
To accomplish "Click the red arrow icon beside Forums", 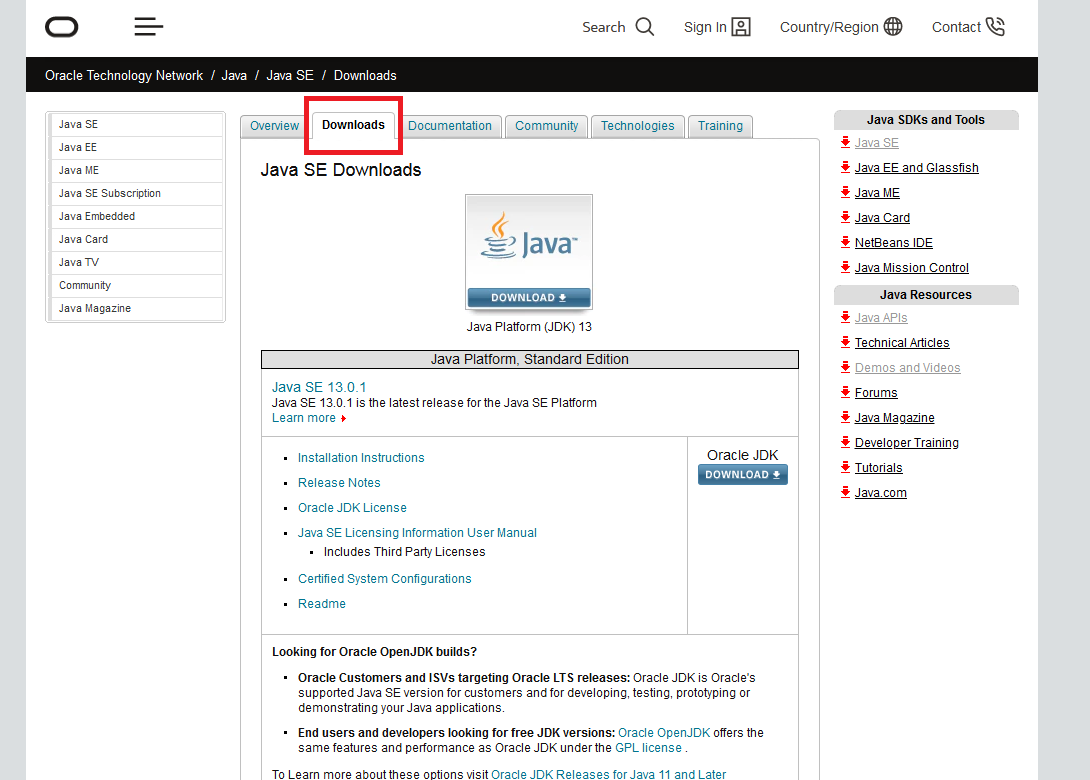I will coord(845,392).
